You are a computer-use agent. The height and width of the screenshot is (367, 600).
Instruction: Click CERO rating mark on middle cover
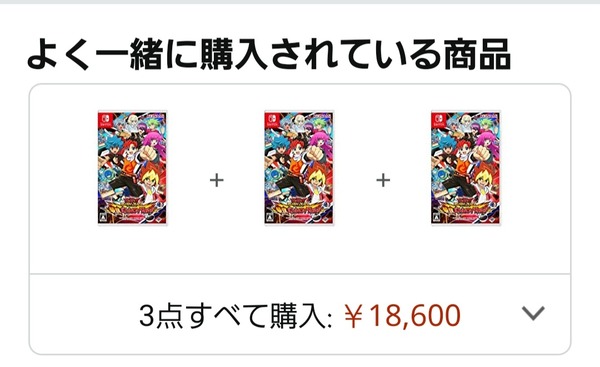(270, 217)
